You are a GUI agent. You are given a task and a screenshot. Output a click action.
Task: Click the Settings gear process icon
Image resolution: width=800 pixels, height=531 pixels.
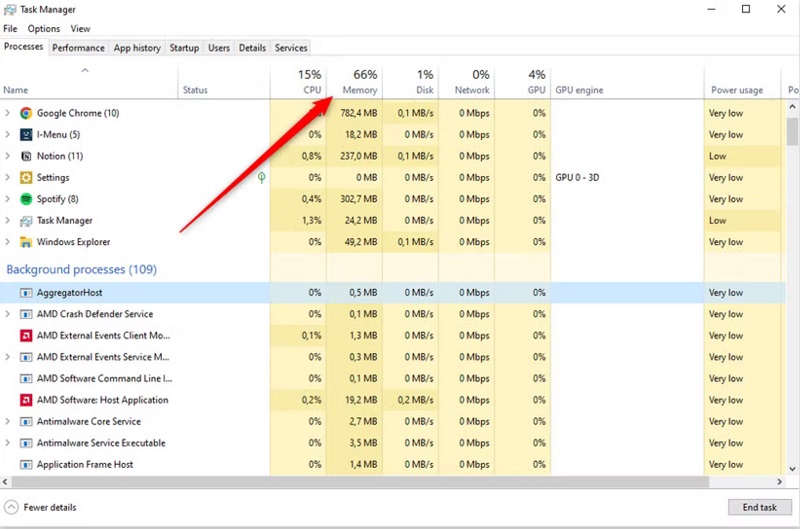(x=26, y=178)
